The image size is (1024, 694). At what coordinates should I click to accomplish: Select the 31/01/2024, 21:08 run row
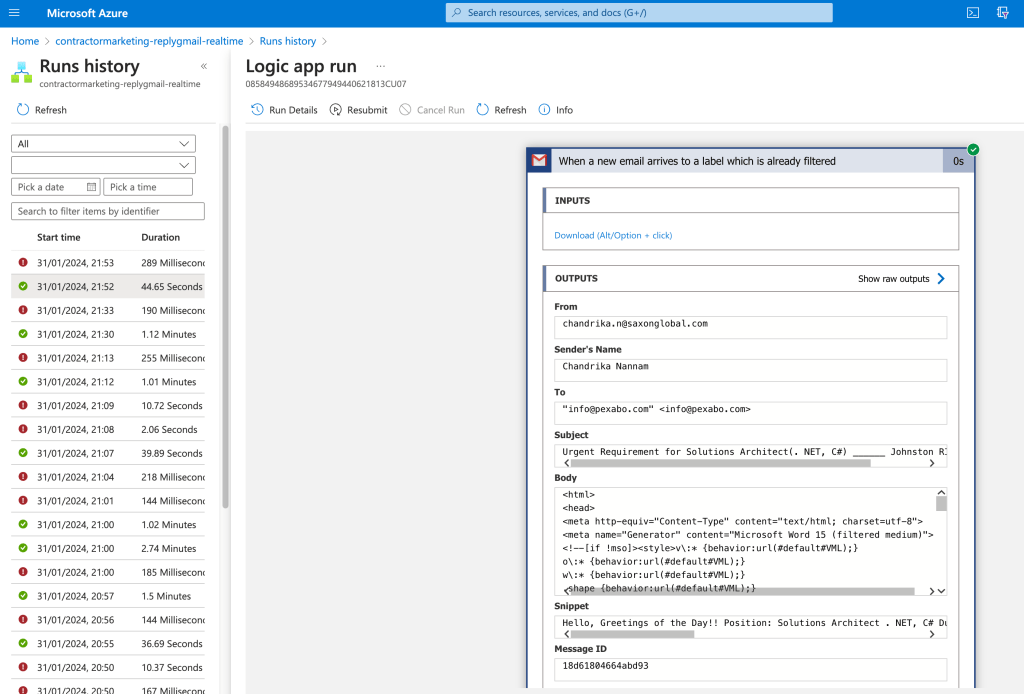[x=108, y=429]
